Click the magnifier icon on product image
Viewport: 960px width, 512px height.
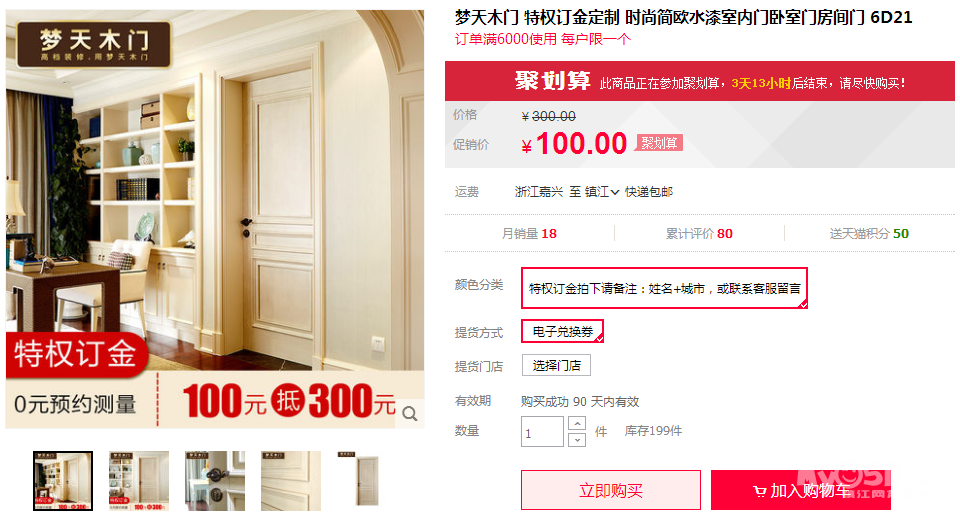click(x=410, y=415)
